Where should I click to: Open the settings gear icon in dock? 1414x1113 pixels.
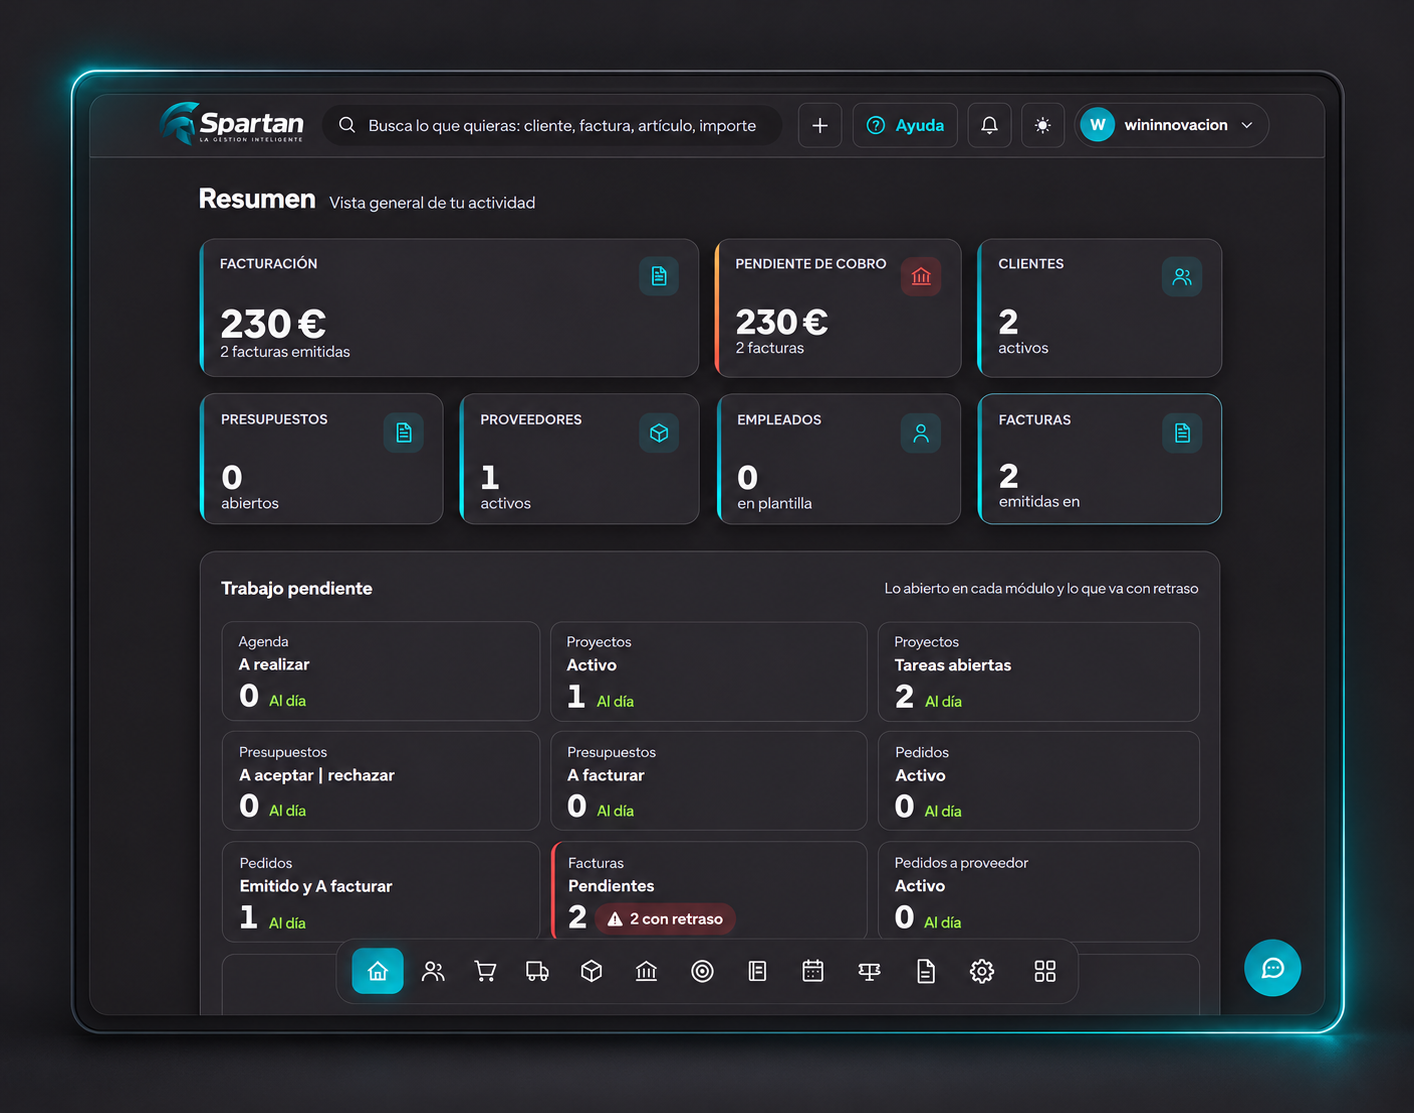point(982,971)
